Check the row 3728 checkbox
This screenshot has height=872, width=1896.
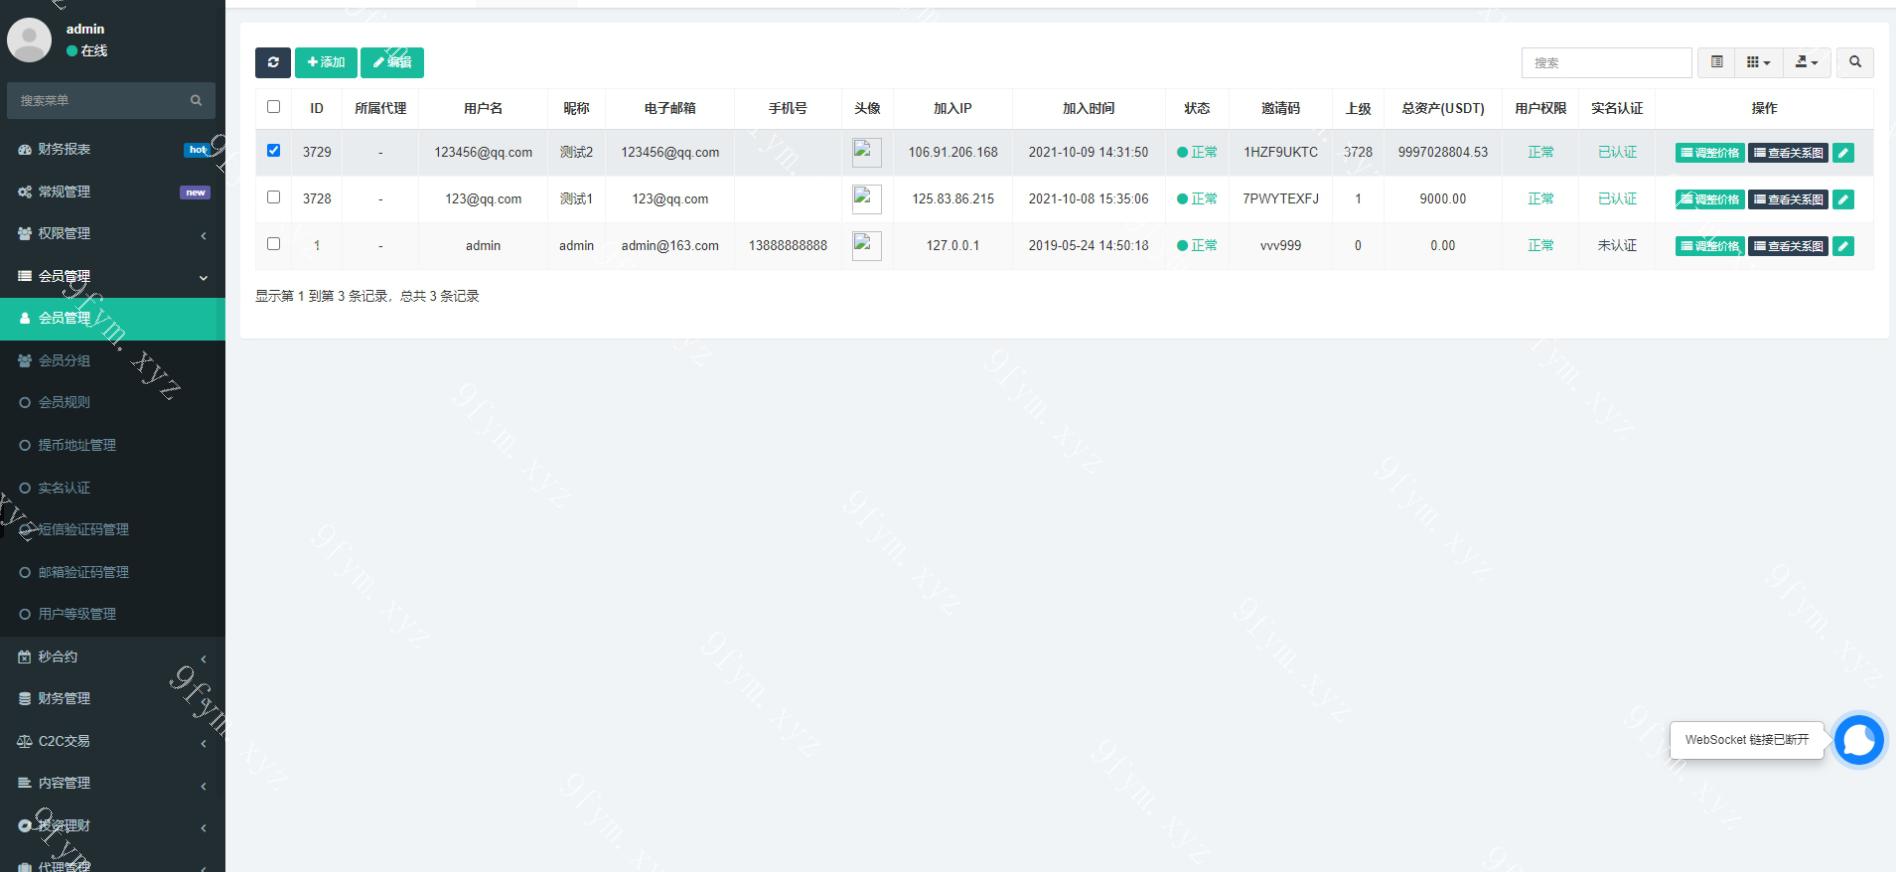(x=273, y=197)
